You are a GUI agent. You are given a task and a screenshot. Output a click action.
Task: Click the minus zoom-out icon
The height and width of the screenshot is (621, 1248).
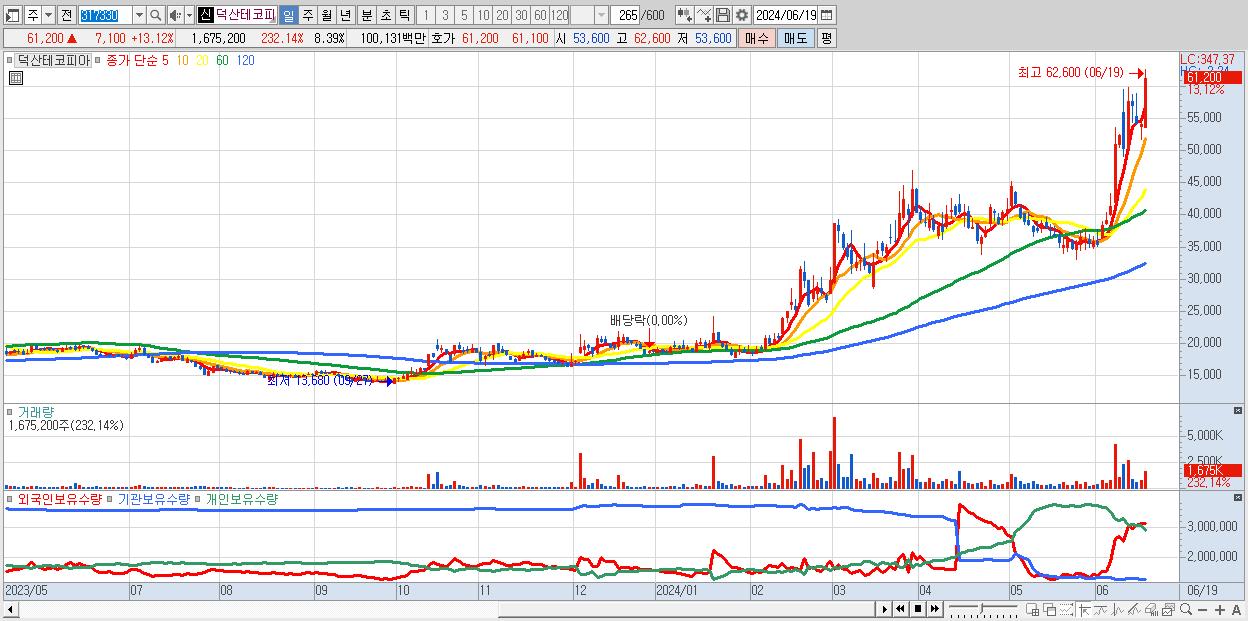[1202, 610]
